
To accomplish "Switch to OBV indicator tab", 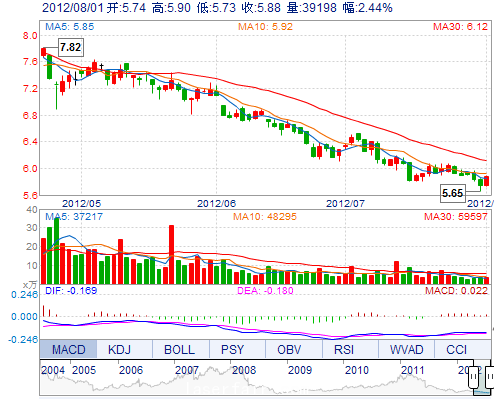I will point(289,349).
